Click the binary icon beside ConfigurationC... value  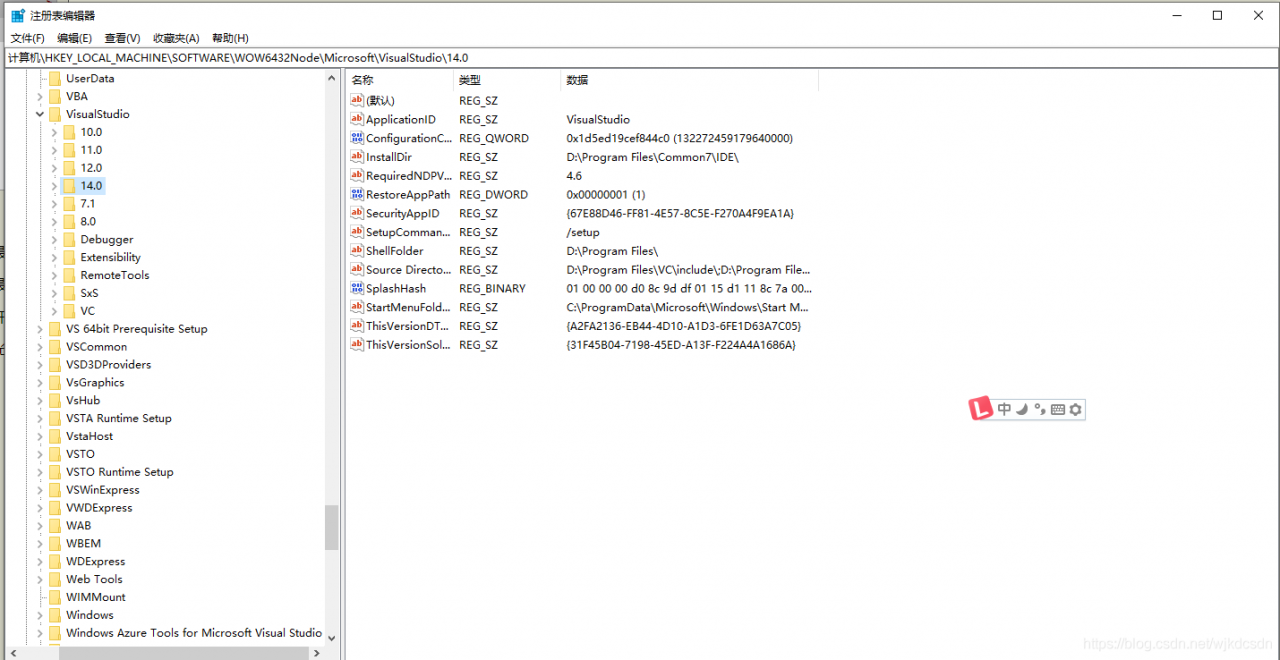(357, 138)
